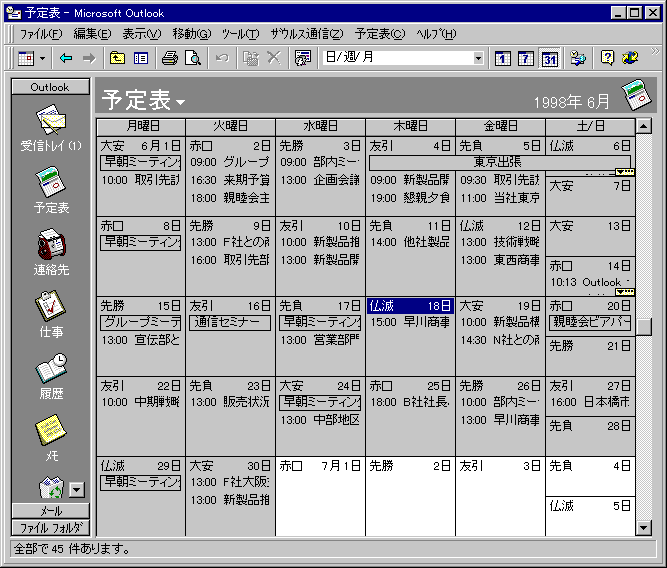Open the 日/週/月 view combo box
This screenshot has height=568, width=667.
coord(403,57)
